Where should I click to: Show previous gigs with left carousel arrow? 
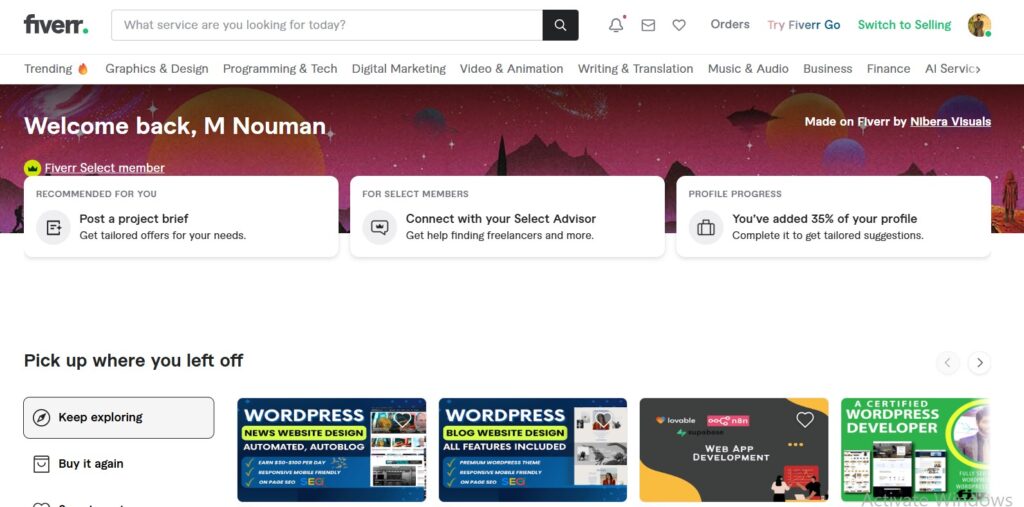tap(948, 363)
